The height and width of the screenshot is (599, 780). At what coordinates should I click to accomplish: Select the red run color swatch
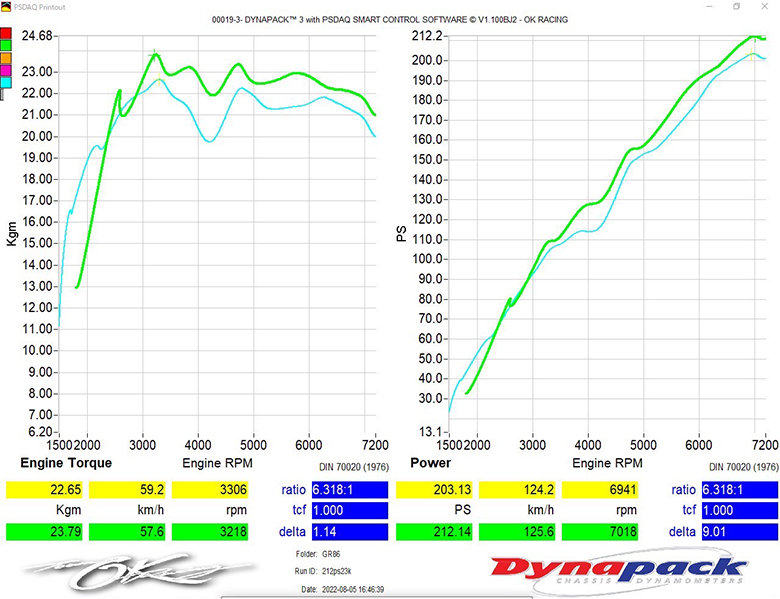[x=5, y=33]
